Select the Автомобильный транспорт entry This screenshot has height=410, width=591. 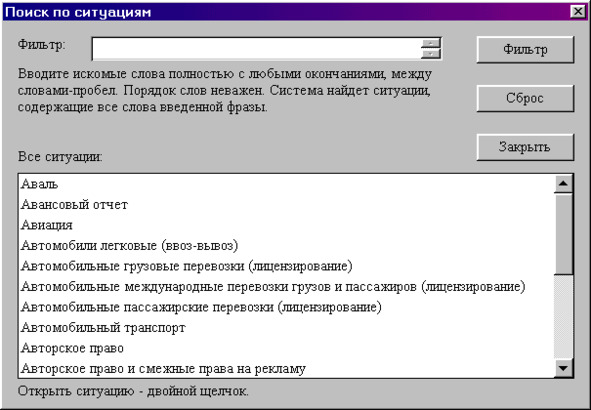coord(286,327)
